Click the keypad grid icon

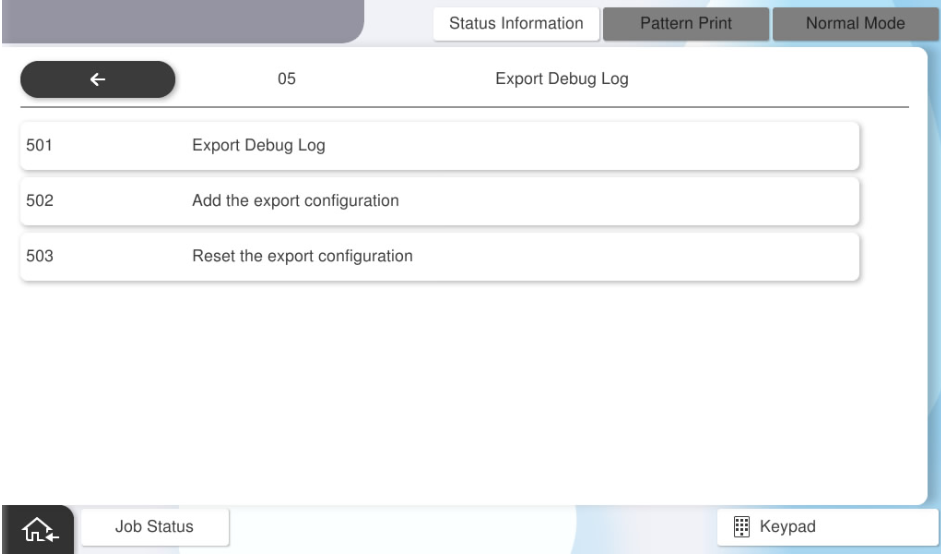pos(740,526)
